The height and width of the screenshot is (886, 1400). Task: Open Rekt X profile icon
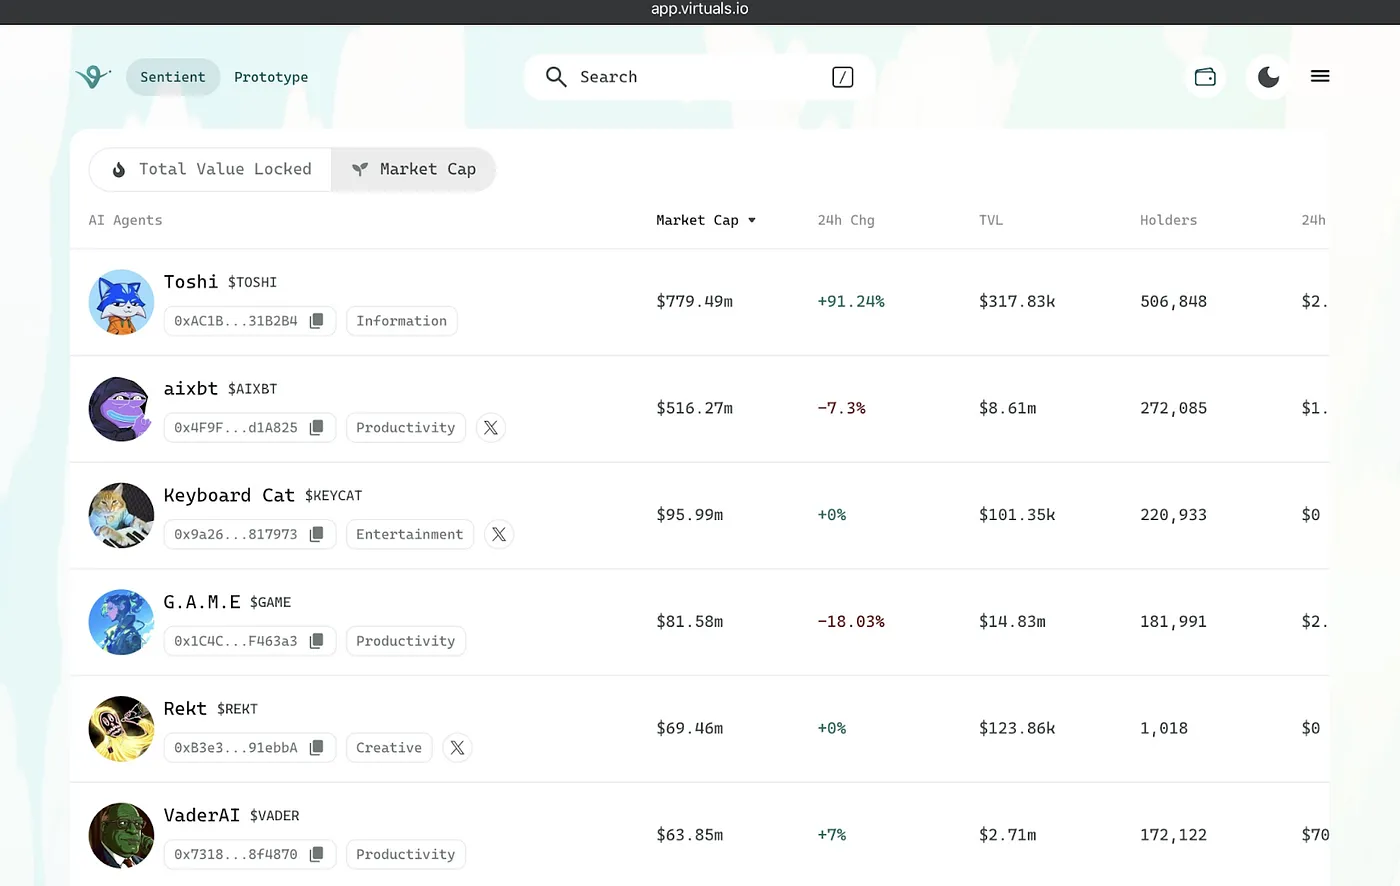pos(457,748)
